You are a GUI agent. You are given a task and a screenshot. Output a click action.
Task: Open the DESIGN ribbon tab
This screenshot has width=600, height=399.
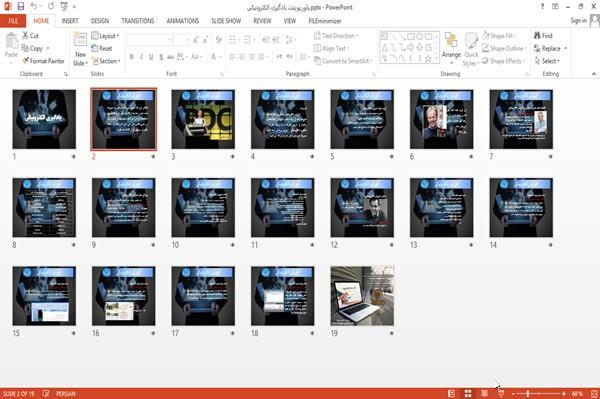coord(100,21)
